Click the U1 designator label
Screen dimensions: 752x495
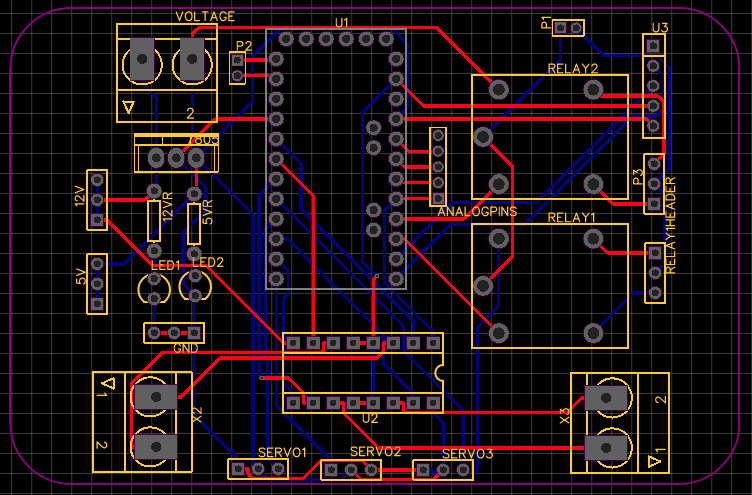pos(342,23)
